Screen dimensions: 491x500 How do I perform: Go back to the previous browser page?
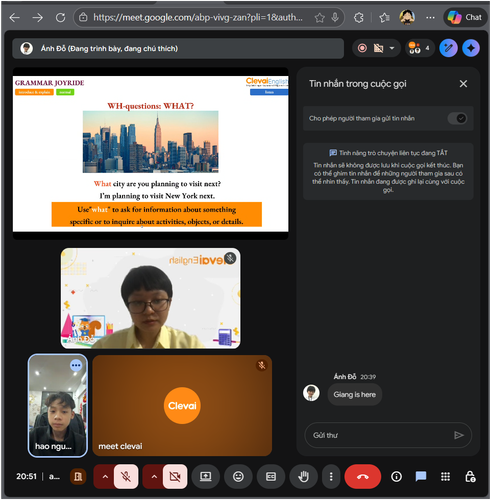(15, 18)
